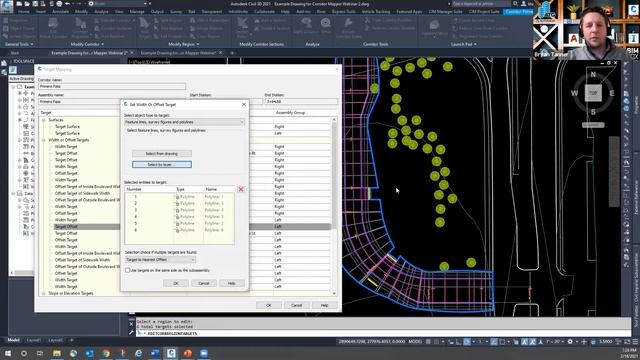
Task: Click the new drawing tab plus button
Action: [x=232, y=53]
